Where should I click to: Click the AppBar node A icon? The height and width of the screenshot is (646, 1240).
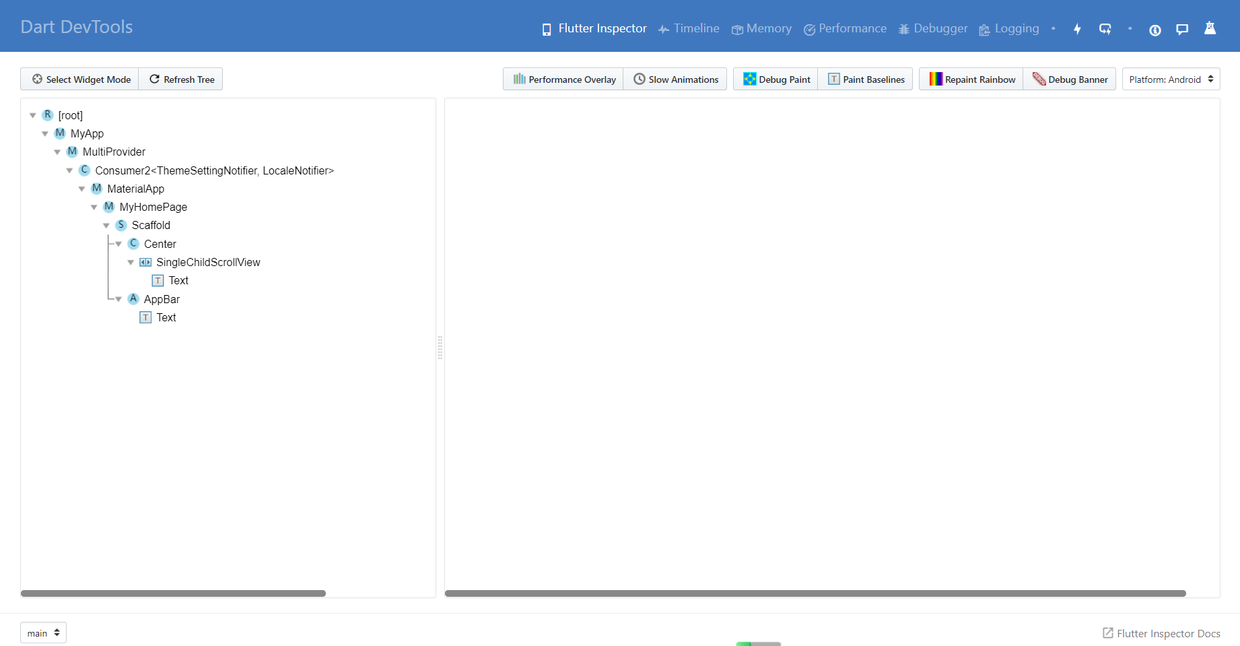click(133, 299)
